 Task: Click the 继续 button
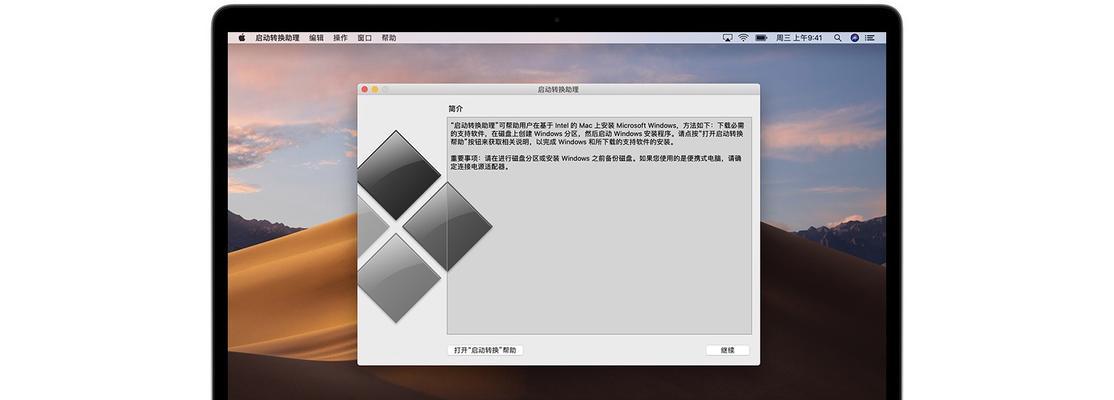[728, 350]
